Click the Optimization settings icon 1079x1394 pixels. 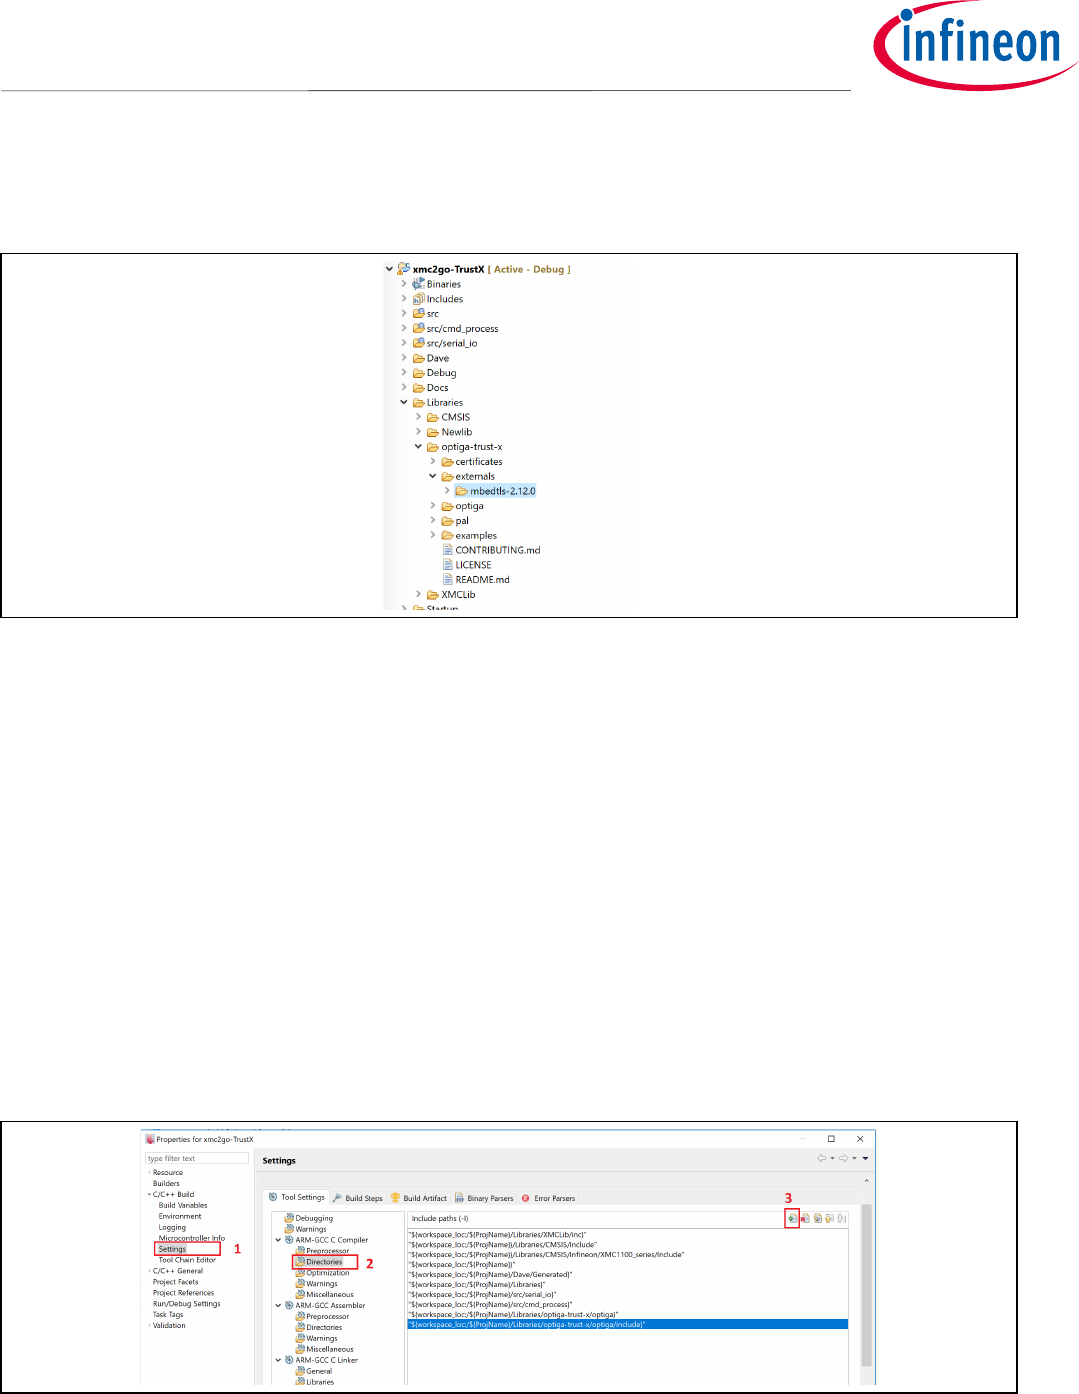coord(300,1273)
